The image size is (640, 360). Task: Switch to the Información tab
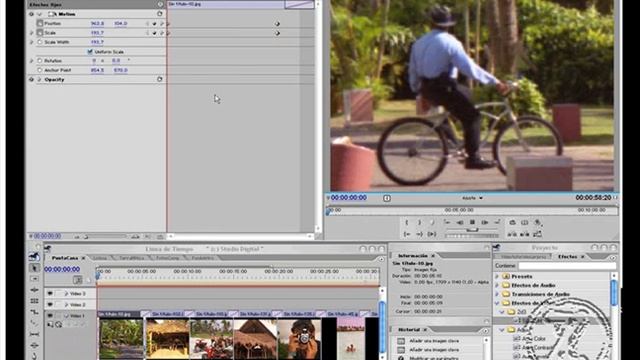(x=413, y=256)
